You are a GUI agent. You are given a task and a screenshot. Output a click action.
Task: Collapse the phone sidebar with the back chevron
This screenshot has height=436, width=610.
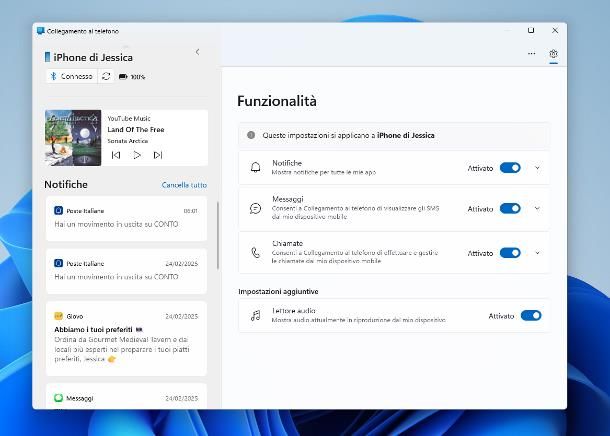click(x=198, y=52)
